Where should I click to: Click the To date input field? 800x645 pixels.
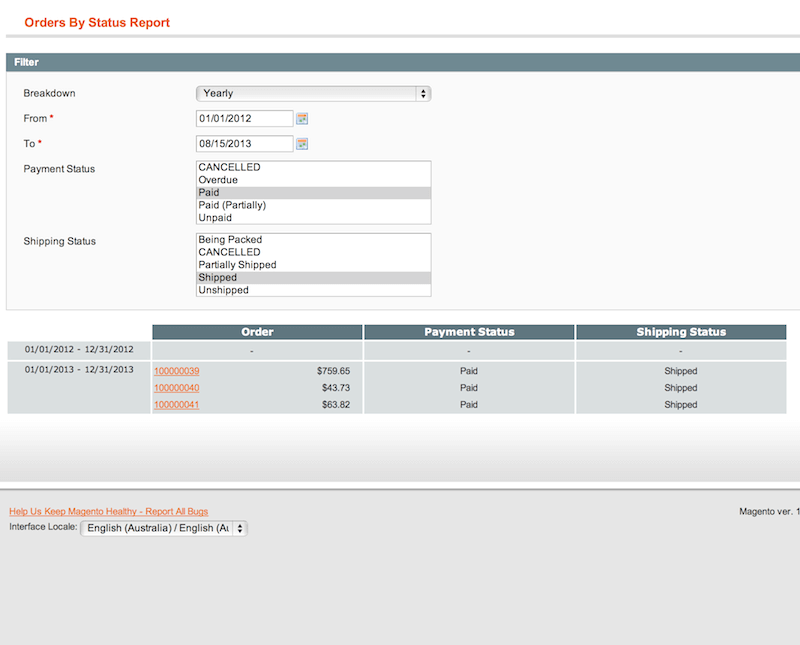[244, 143]
